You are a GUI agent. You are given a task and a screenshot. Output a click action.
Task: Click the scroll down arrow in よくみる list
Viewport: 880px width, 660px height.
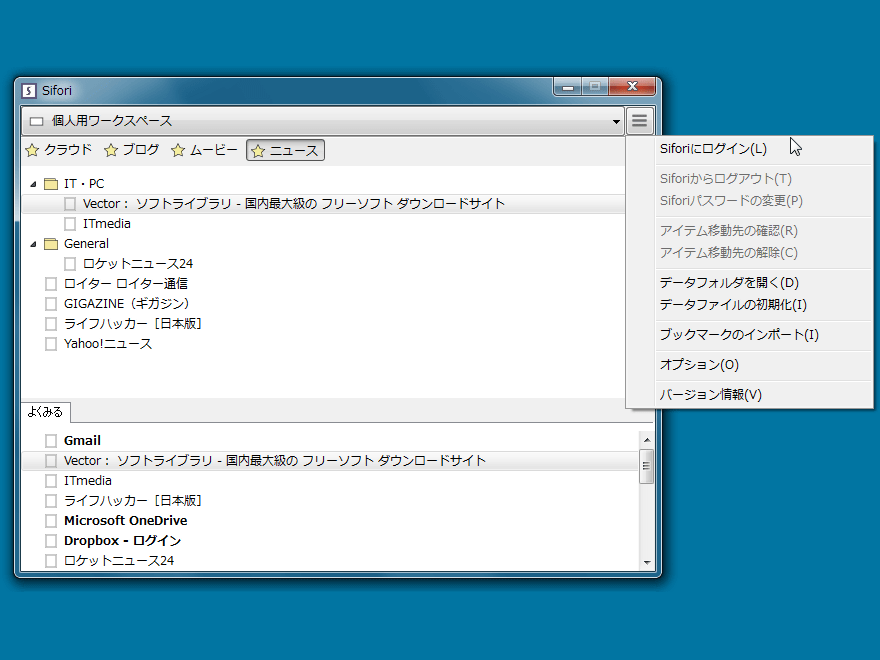point(647,562)
